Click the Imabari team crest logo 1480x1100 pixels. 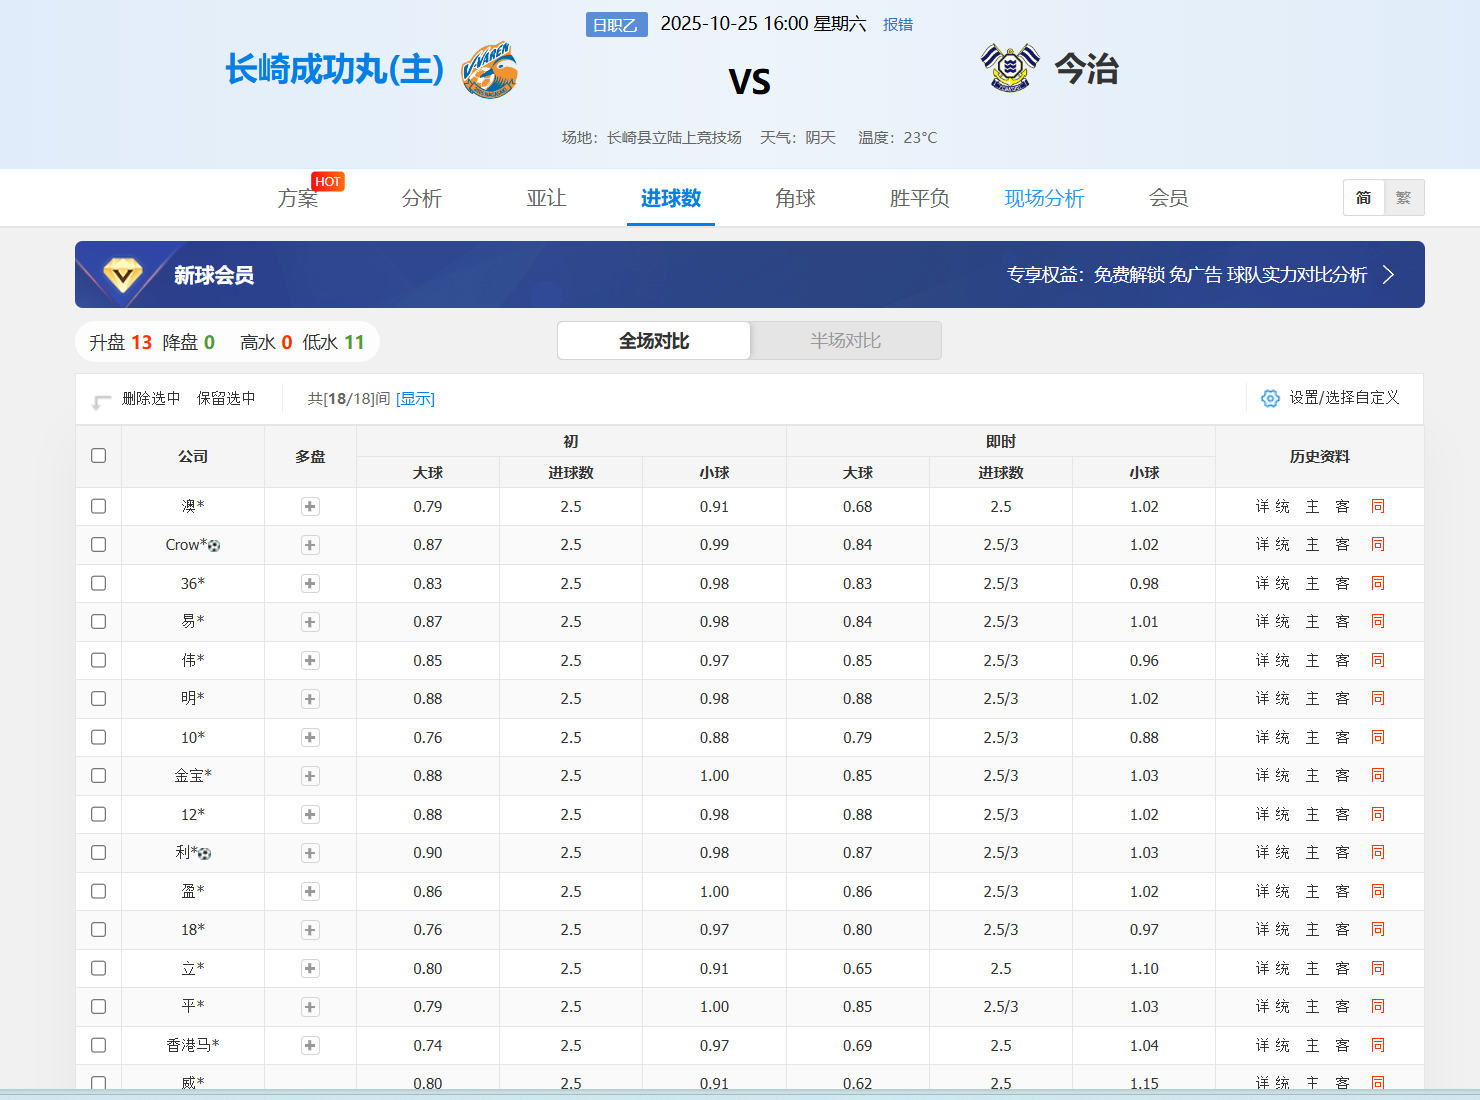click(x=1010, y=68)
